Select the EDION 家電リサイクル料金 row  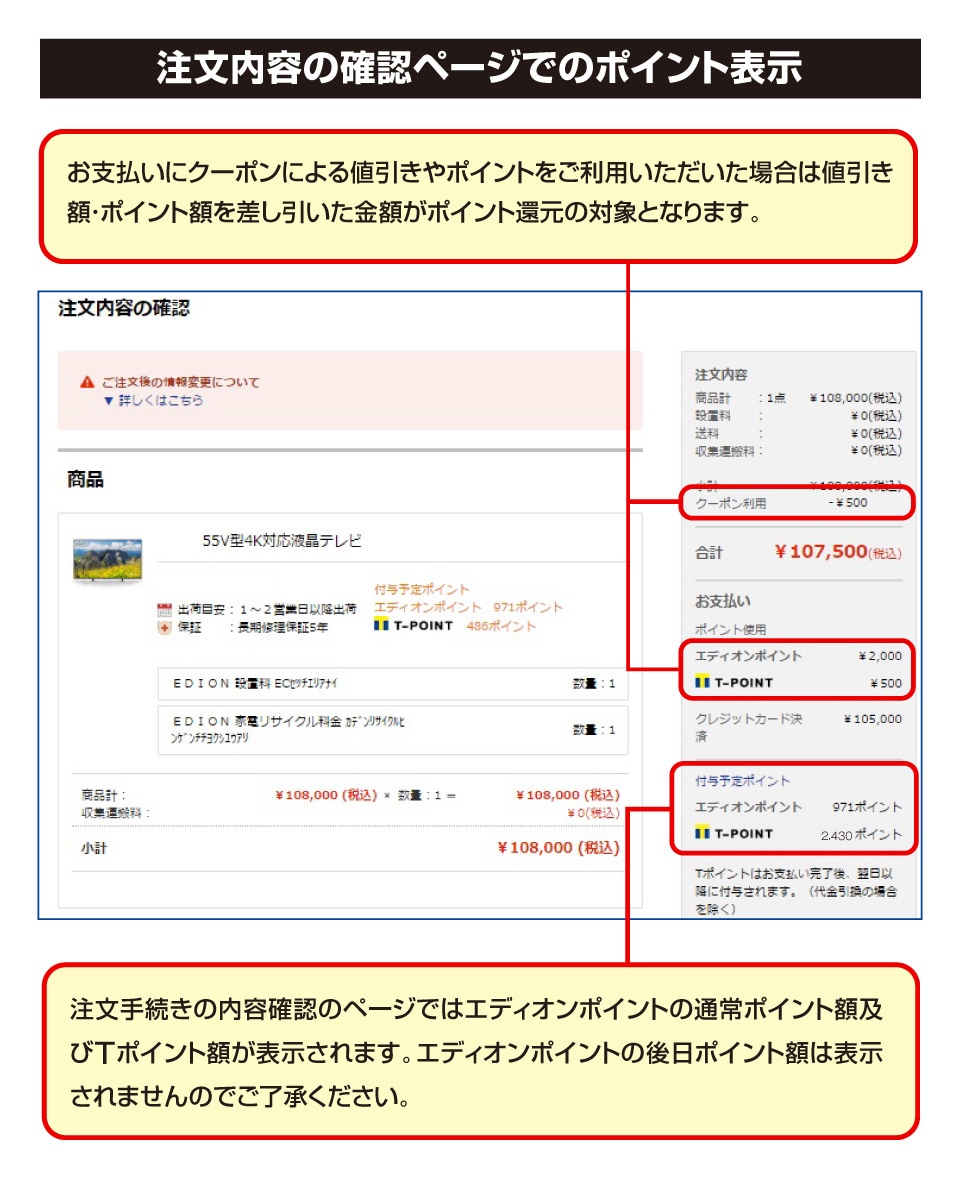coord(393,729)
